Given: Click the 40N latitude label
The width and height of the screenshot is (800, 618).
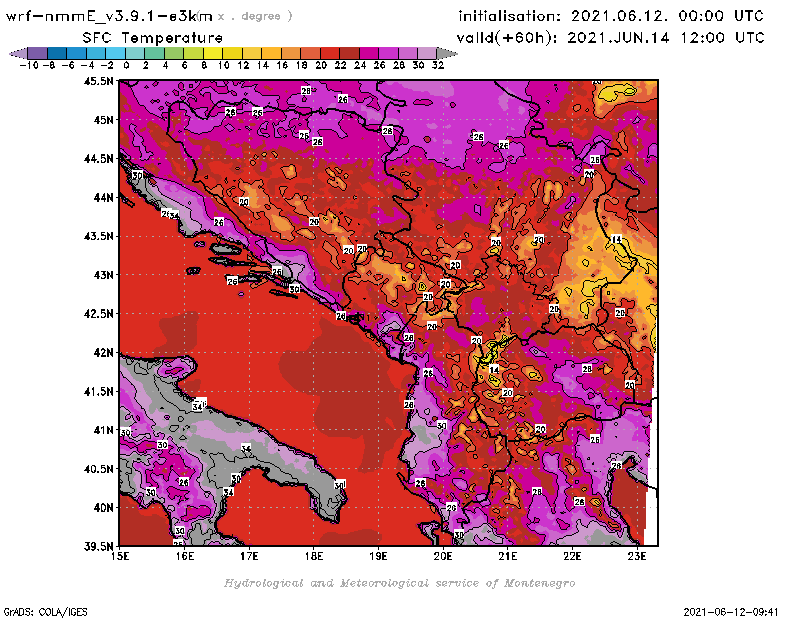Looking at the screenshot, I should click(x=103, y=508).
